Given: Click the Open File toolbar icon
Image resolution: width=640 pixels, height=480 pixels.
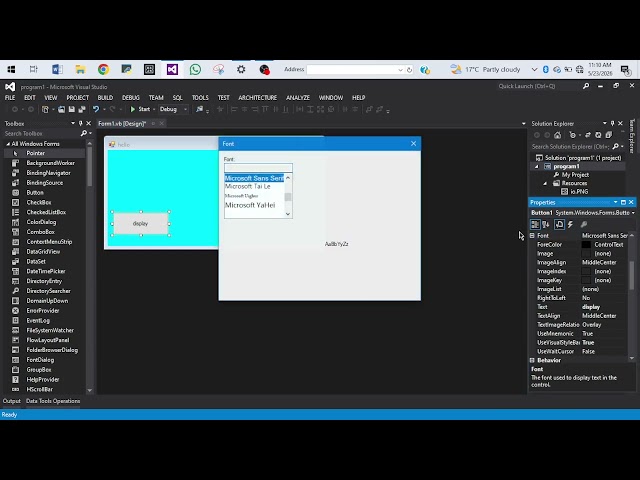Looking at the screenshot, I should pos(61,109).
